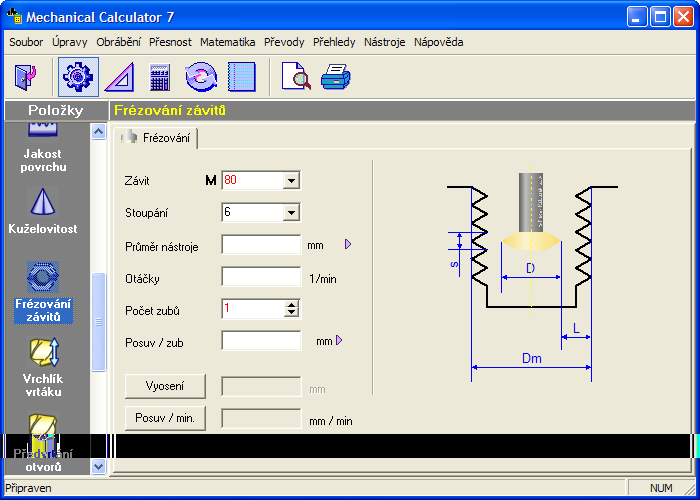Viewport: 700px width, 500px height.
Task: Select the gear machining toolbar icon
Action: tap(78, 77)
